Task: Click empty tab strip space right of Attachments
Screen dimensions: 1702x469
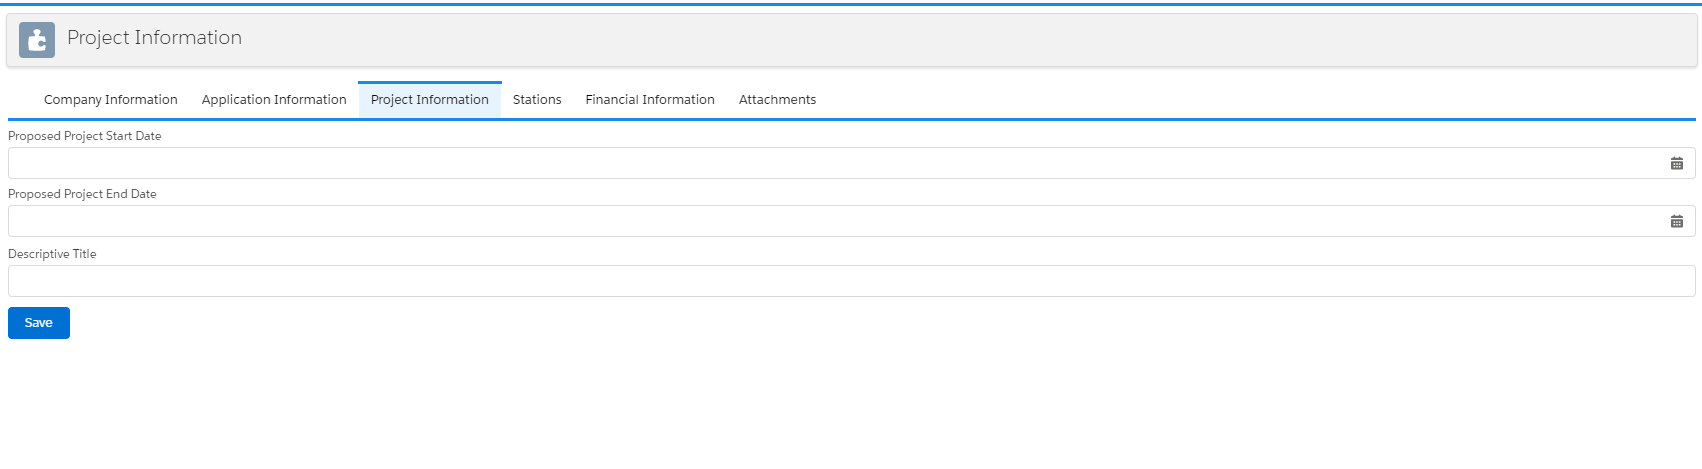Action: tap(1200, 100)
